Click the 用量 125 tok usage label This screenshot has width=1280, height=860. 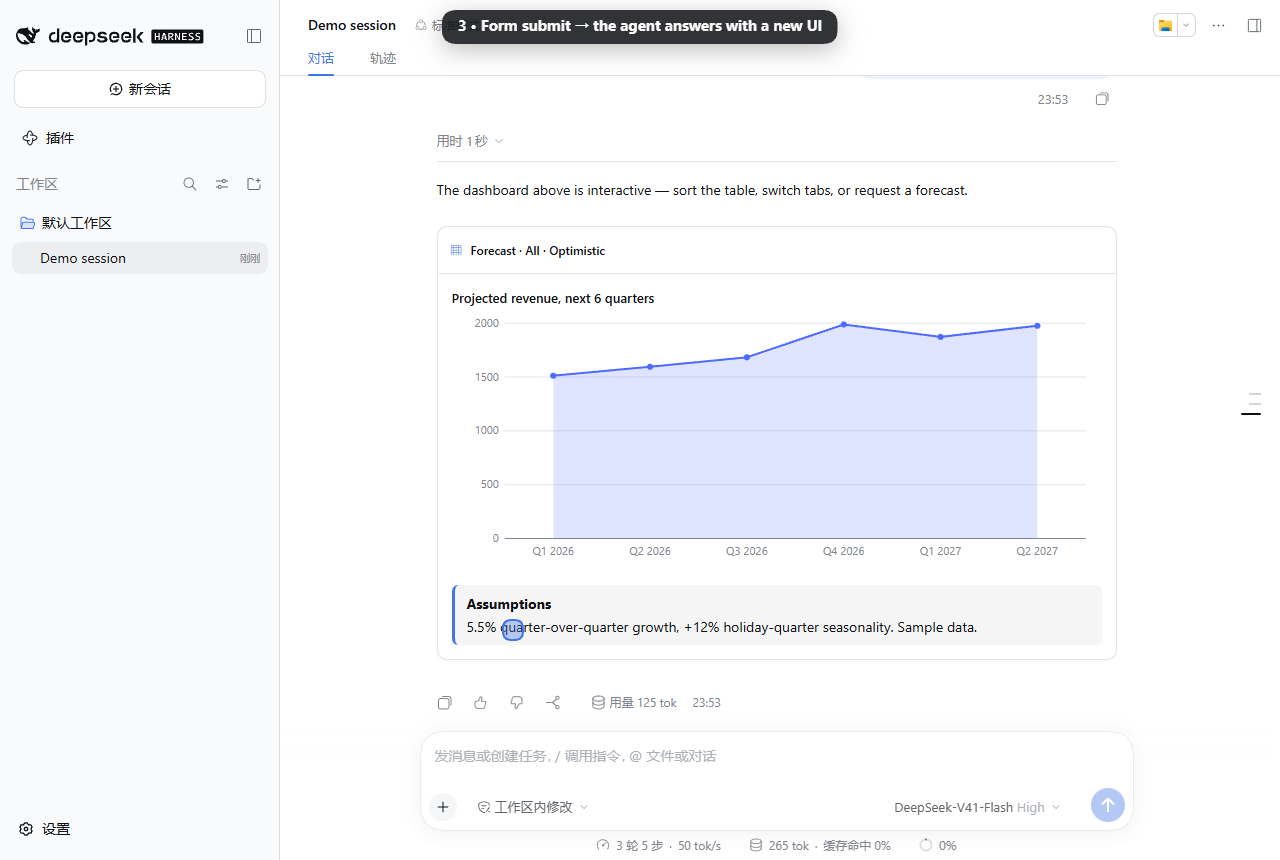[634, 703]
